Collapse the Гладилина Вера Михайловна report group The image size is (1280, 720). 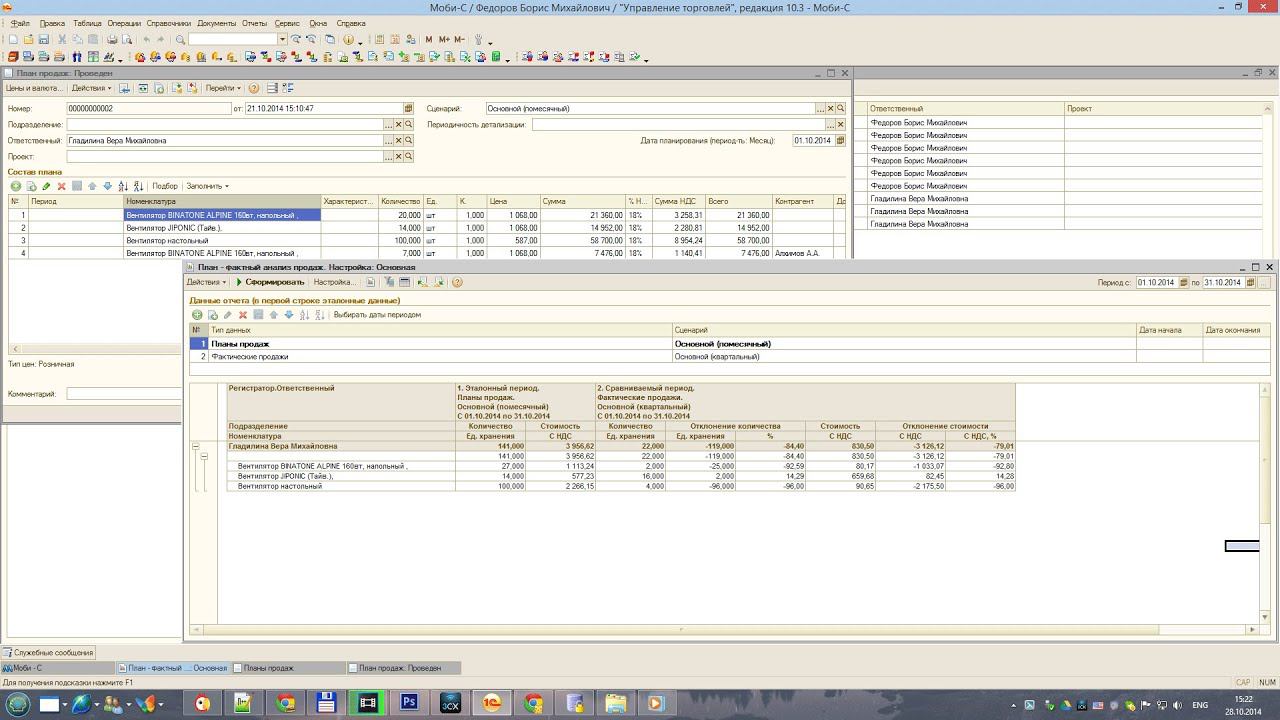pyautogui.click(x=196, y=446)
